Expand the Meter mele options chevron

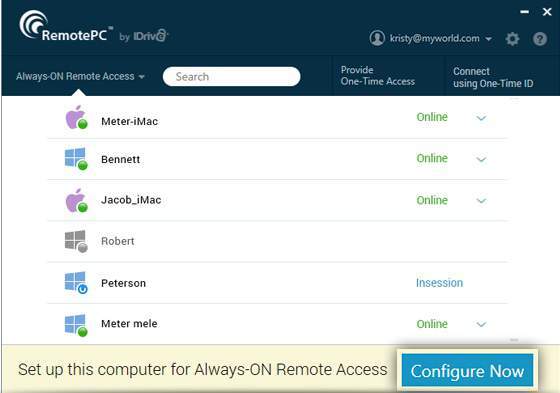[481, 324]
